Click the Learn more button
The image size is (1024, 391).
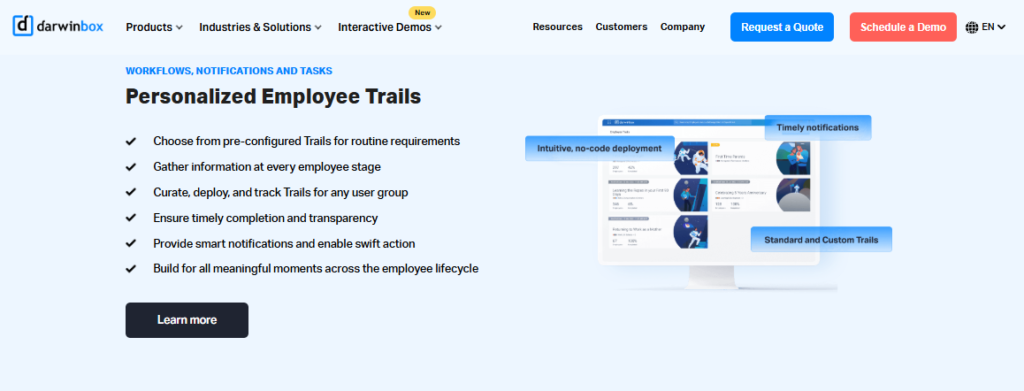(x=187, y=320)
